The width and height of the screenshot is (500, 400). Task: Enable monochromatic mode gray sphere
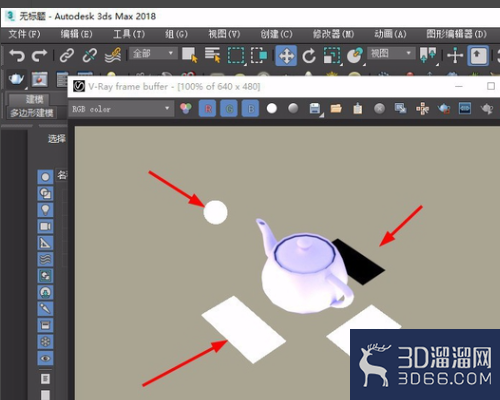[293, 108]
